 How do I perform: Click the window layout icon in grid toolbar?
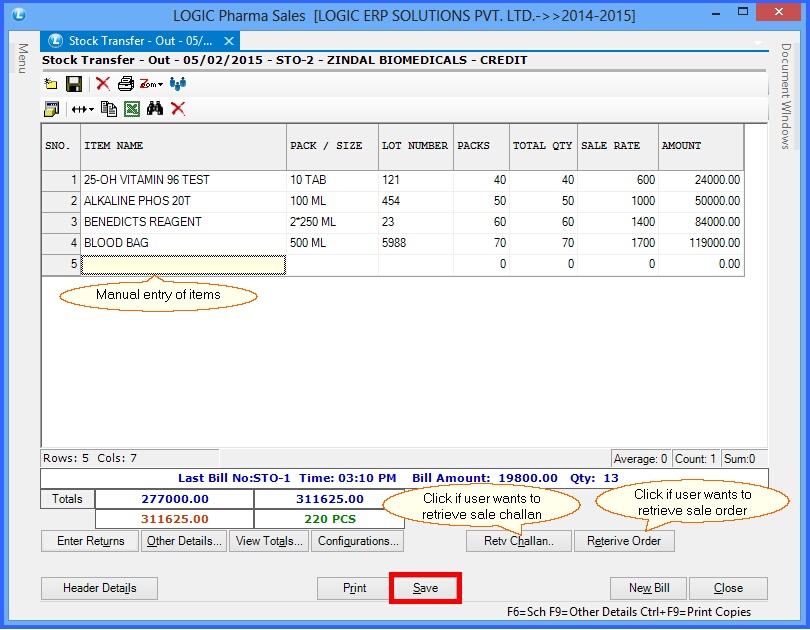51,109
